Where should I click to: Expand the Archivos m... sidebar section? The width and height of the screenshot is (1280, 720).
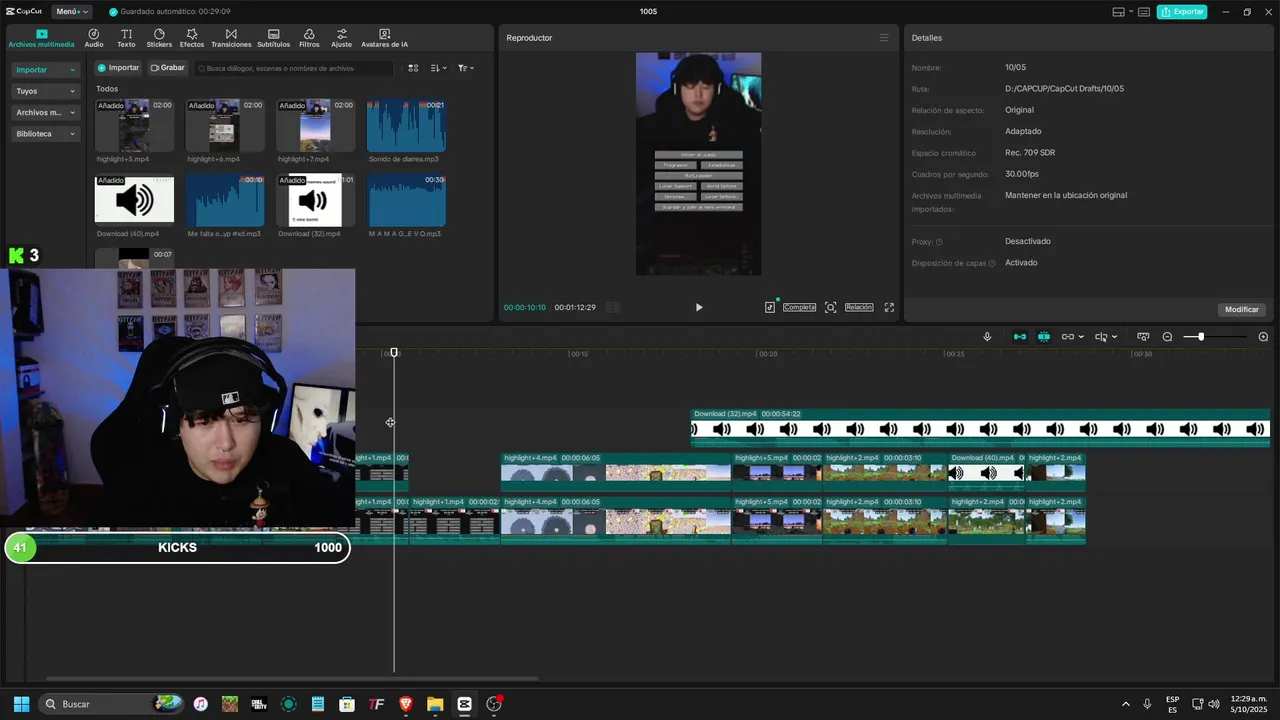[x=45, y=112]
